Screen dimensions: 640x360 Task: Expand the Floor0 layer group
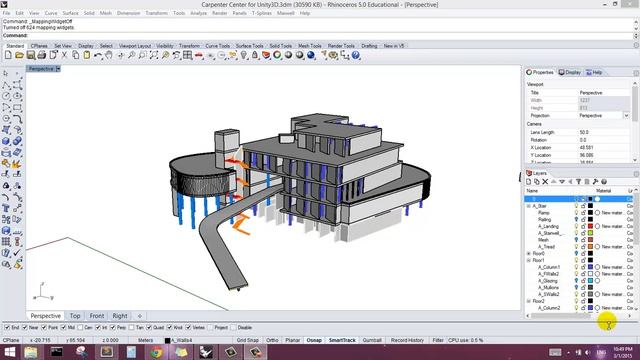click(x=529, y=253)
